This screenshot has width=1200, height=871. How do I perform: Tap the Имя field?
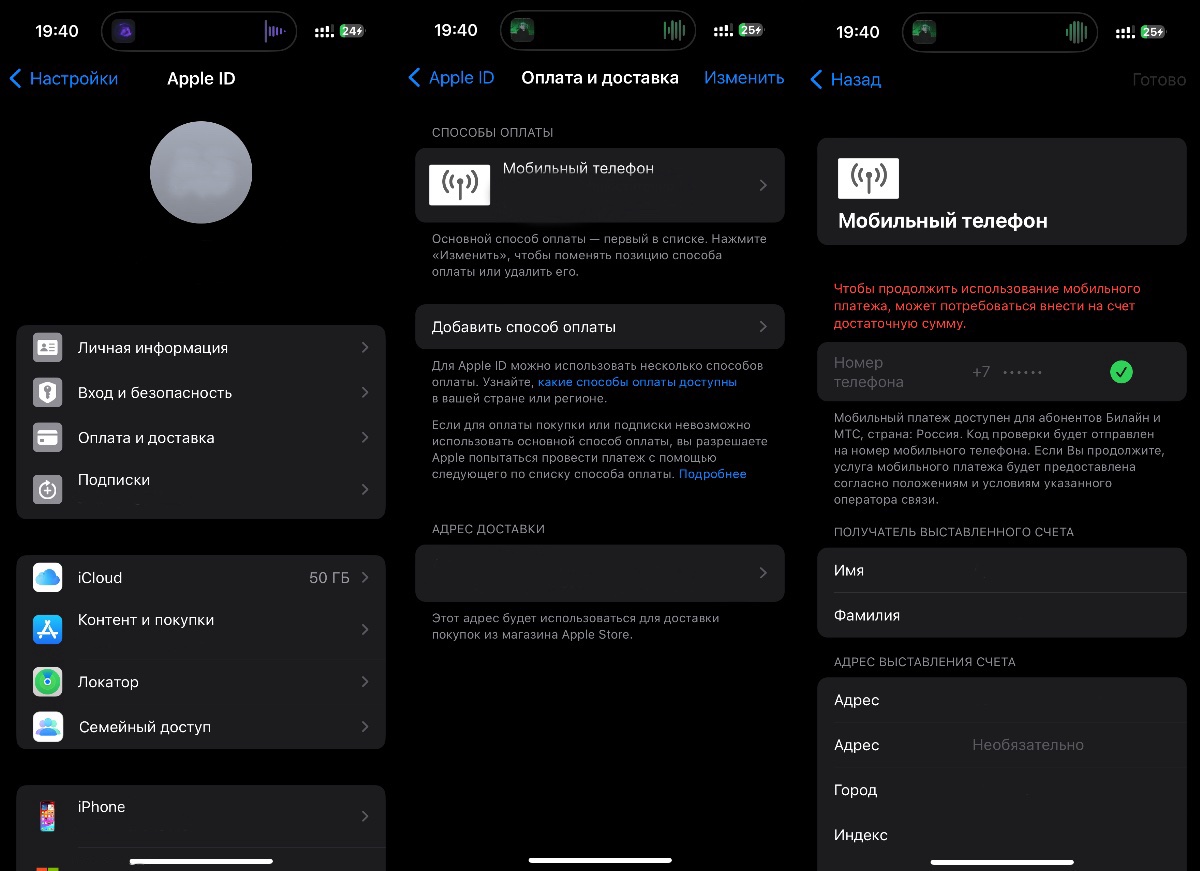tap(1002, 571)
